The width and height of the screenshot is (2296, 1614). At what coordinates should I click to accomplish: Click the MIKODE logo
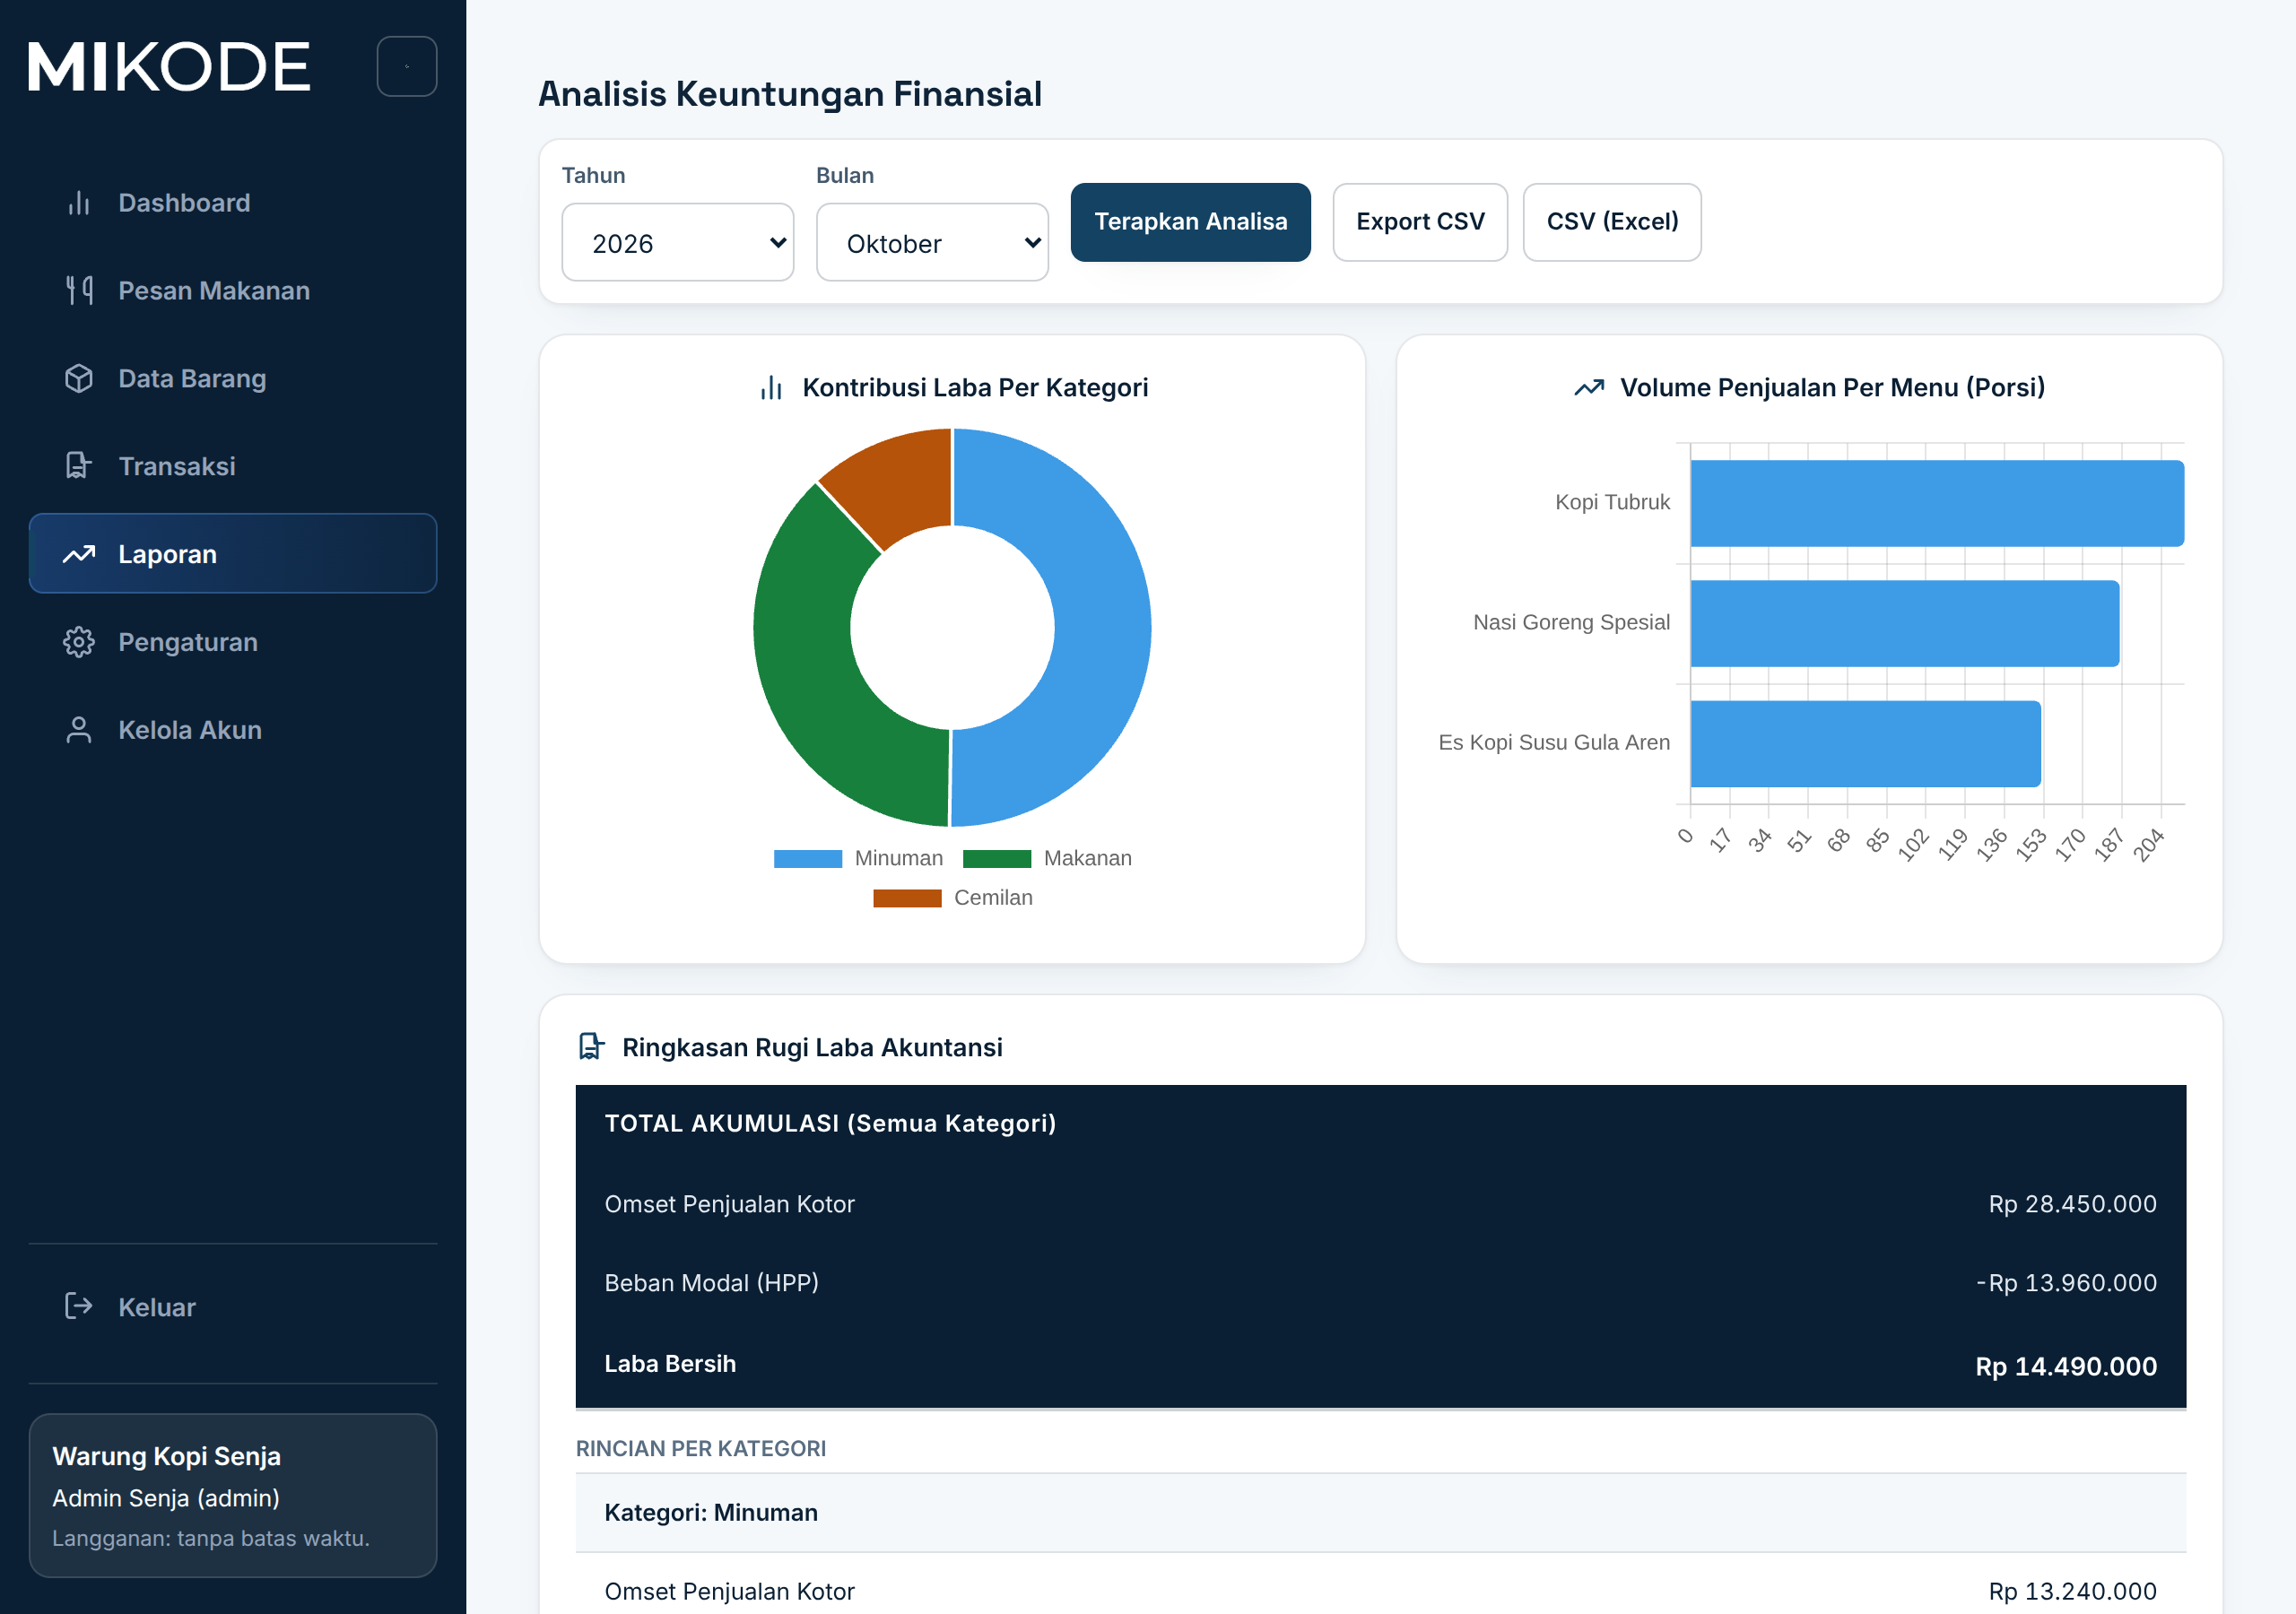pyautogui.click(x=169, y=67)
